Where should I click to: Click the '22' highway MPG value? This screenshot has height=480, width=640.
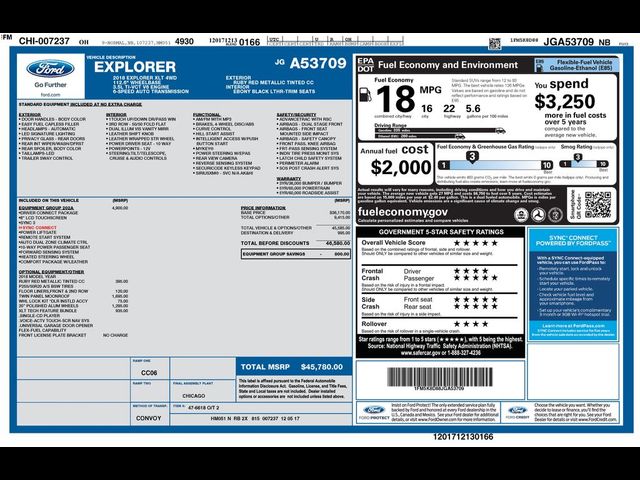pyautogui.click(x=449, y=109)
